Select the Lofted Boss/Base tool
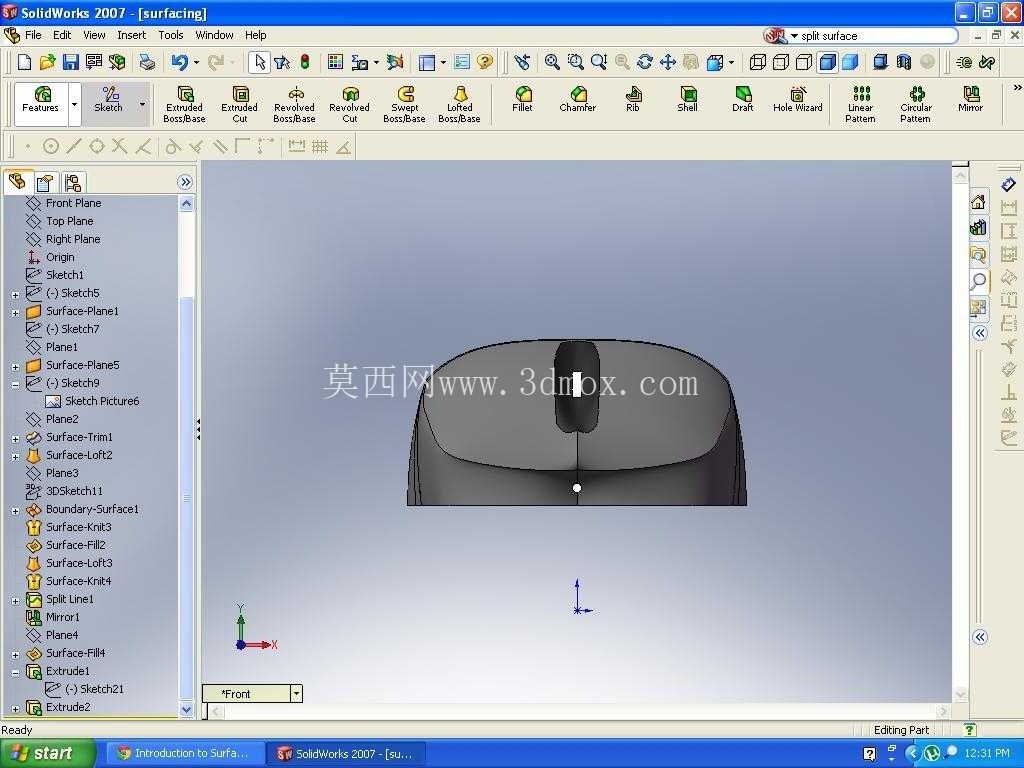The width and height of the screenshot is (1024, 768). [x=459, y=104]
